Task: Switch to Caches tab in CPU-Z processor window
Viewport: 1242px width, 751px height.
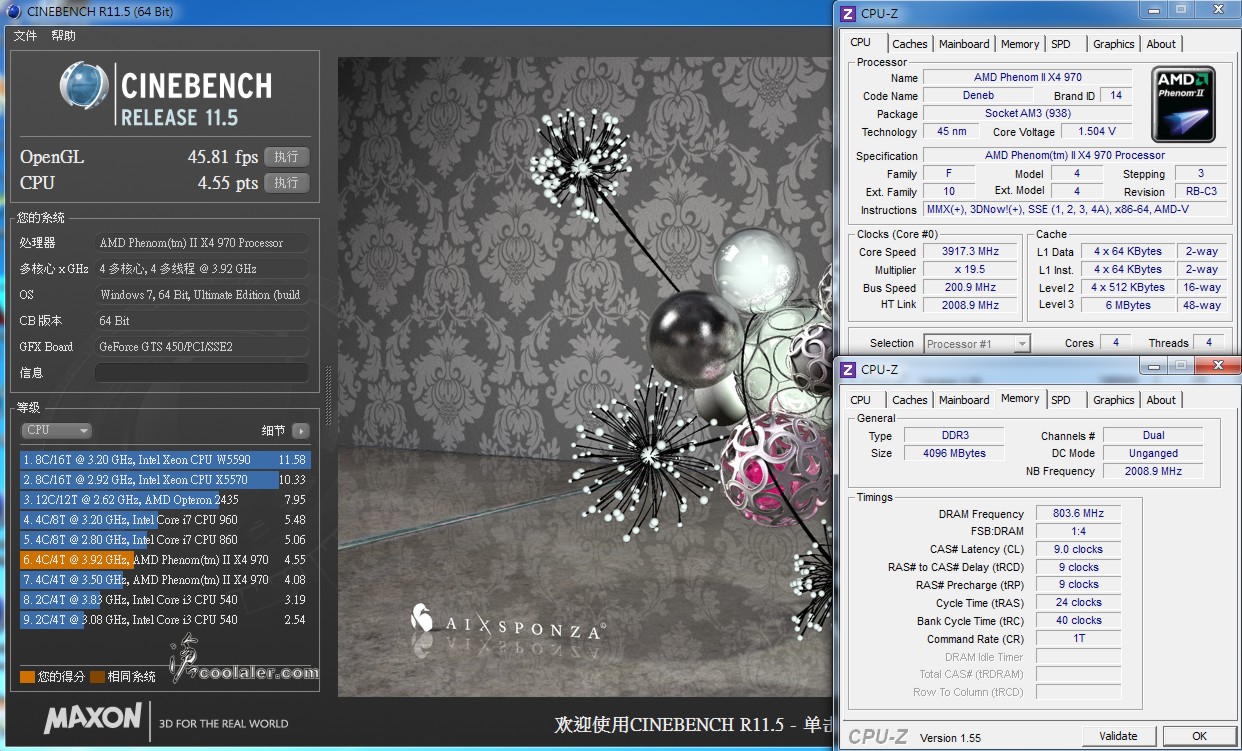Action: [x=910, y=44]
